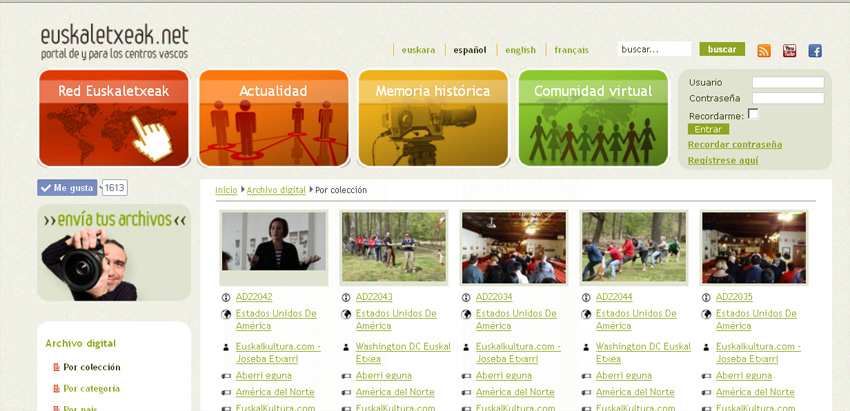Open the Memoria histórica section
This screenshot has width=850, height=411.
pyautogui.click(x=433, y=118)
